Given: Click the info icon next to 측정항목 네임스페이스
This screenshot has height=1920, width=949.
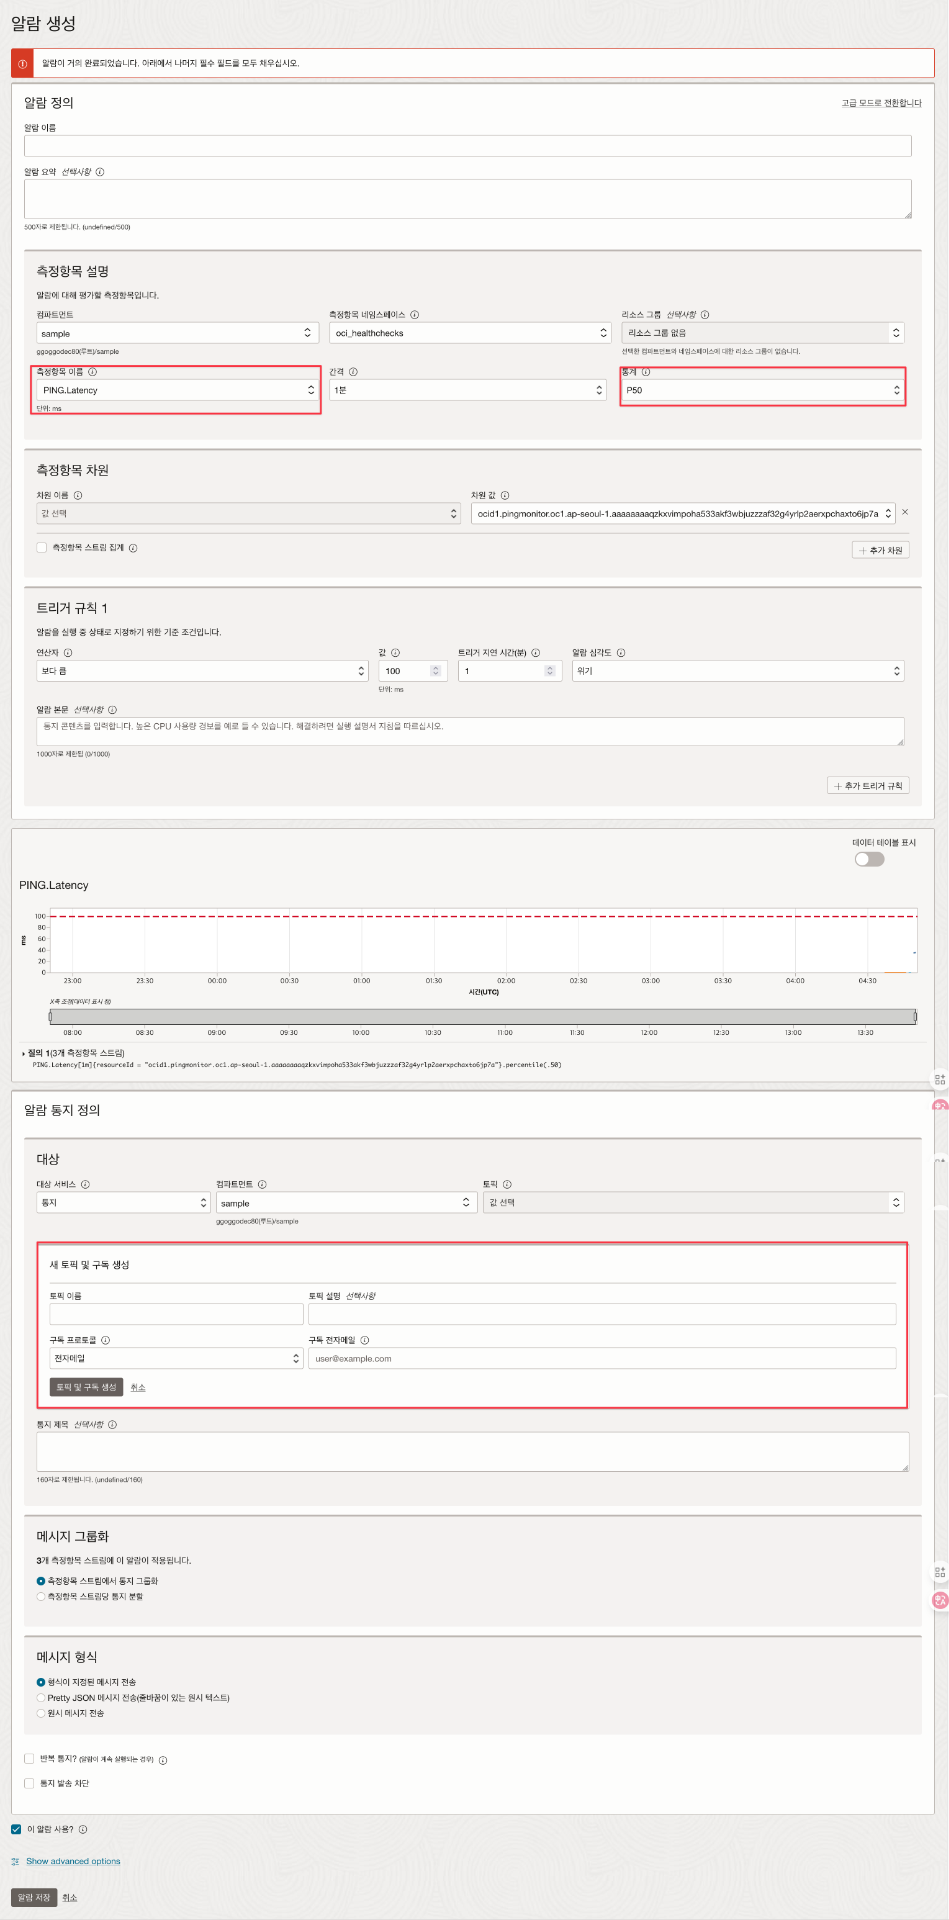Looking at the screenshot, I should pyautogui.click(x=415, y=315).
